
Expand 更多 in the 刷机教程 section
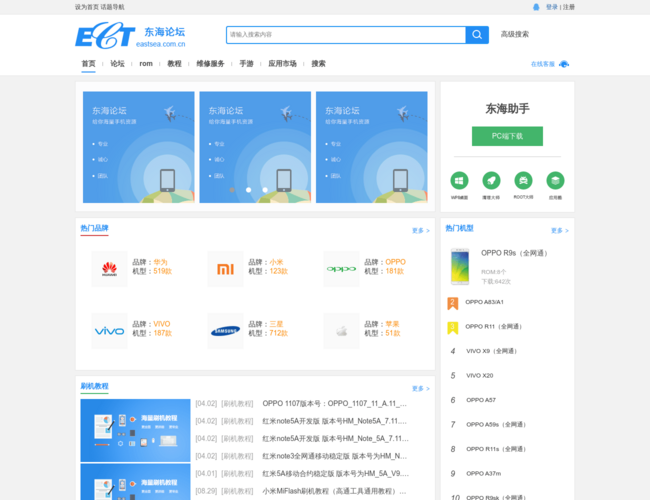(x=420, y=388)
